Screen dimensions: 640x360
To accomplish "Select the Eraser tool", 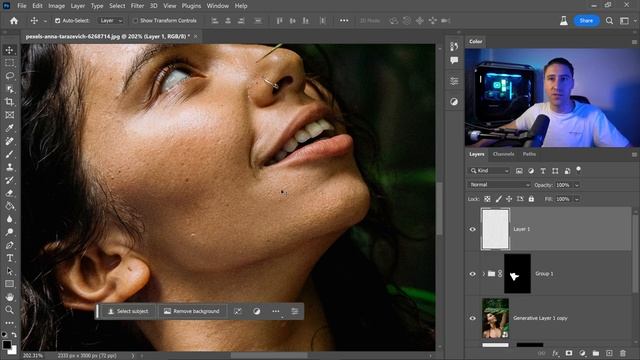I will tap(9, 193).
